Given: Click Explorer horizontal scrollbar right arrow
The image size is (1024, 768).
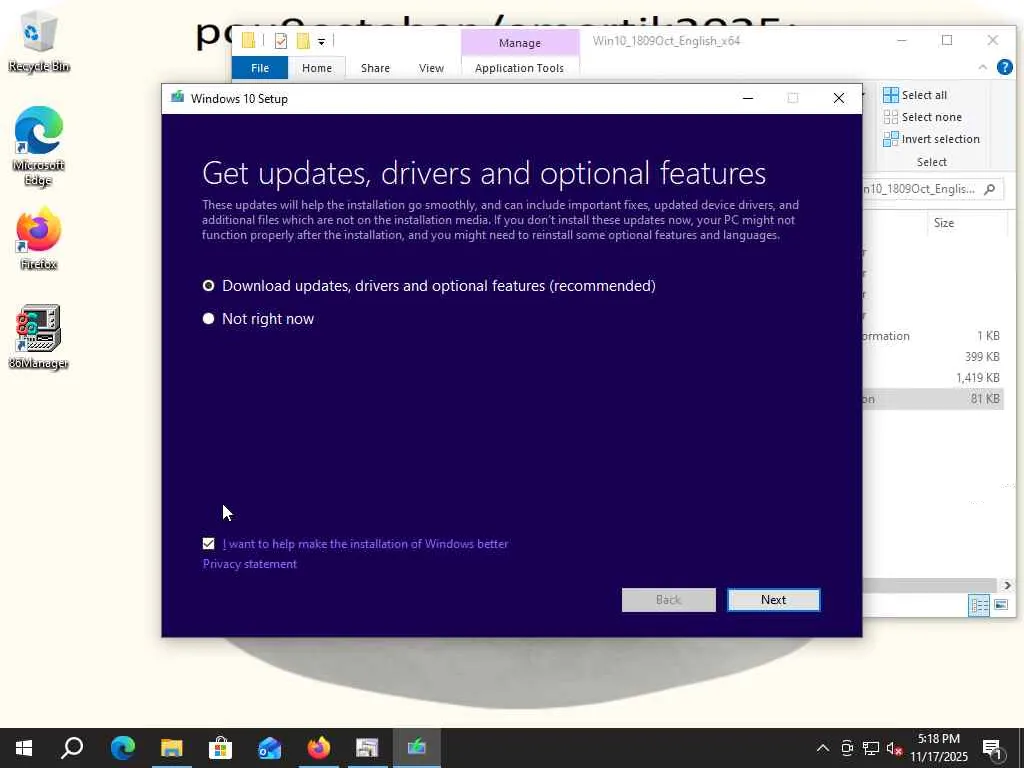Looking at the screenshot, I should tap(1007, 585).
